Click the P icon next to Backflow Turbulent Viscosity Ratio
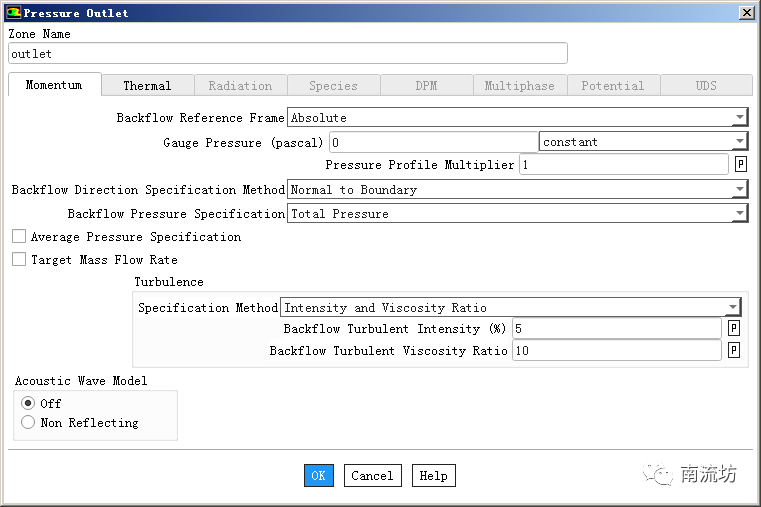Screen dimensions: 761x507 tap(734, 351)
